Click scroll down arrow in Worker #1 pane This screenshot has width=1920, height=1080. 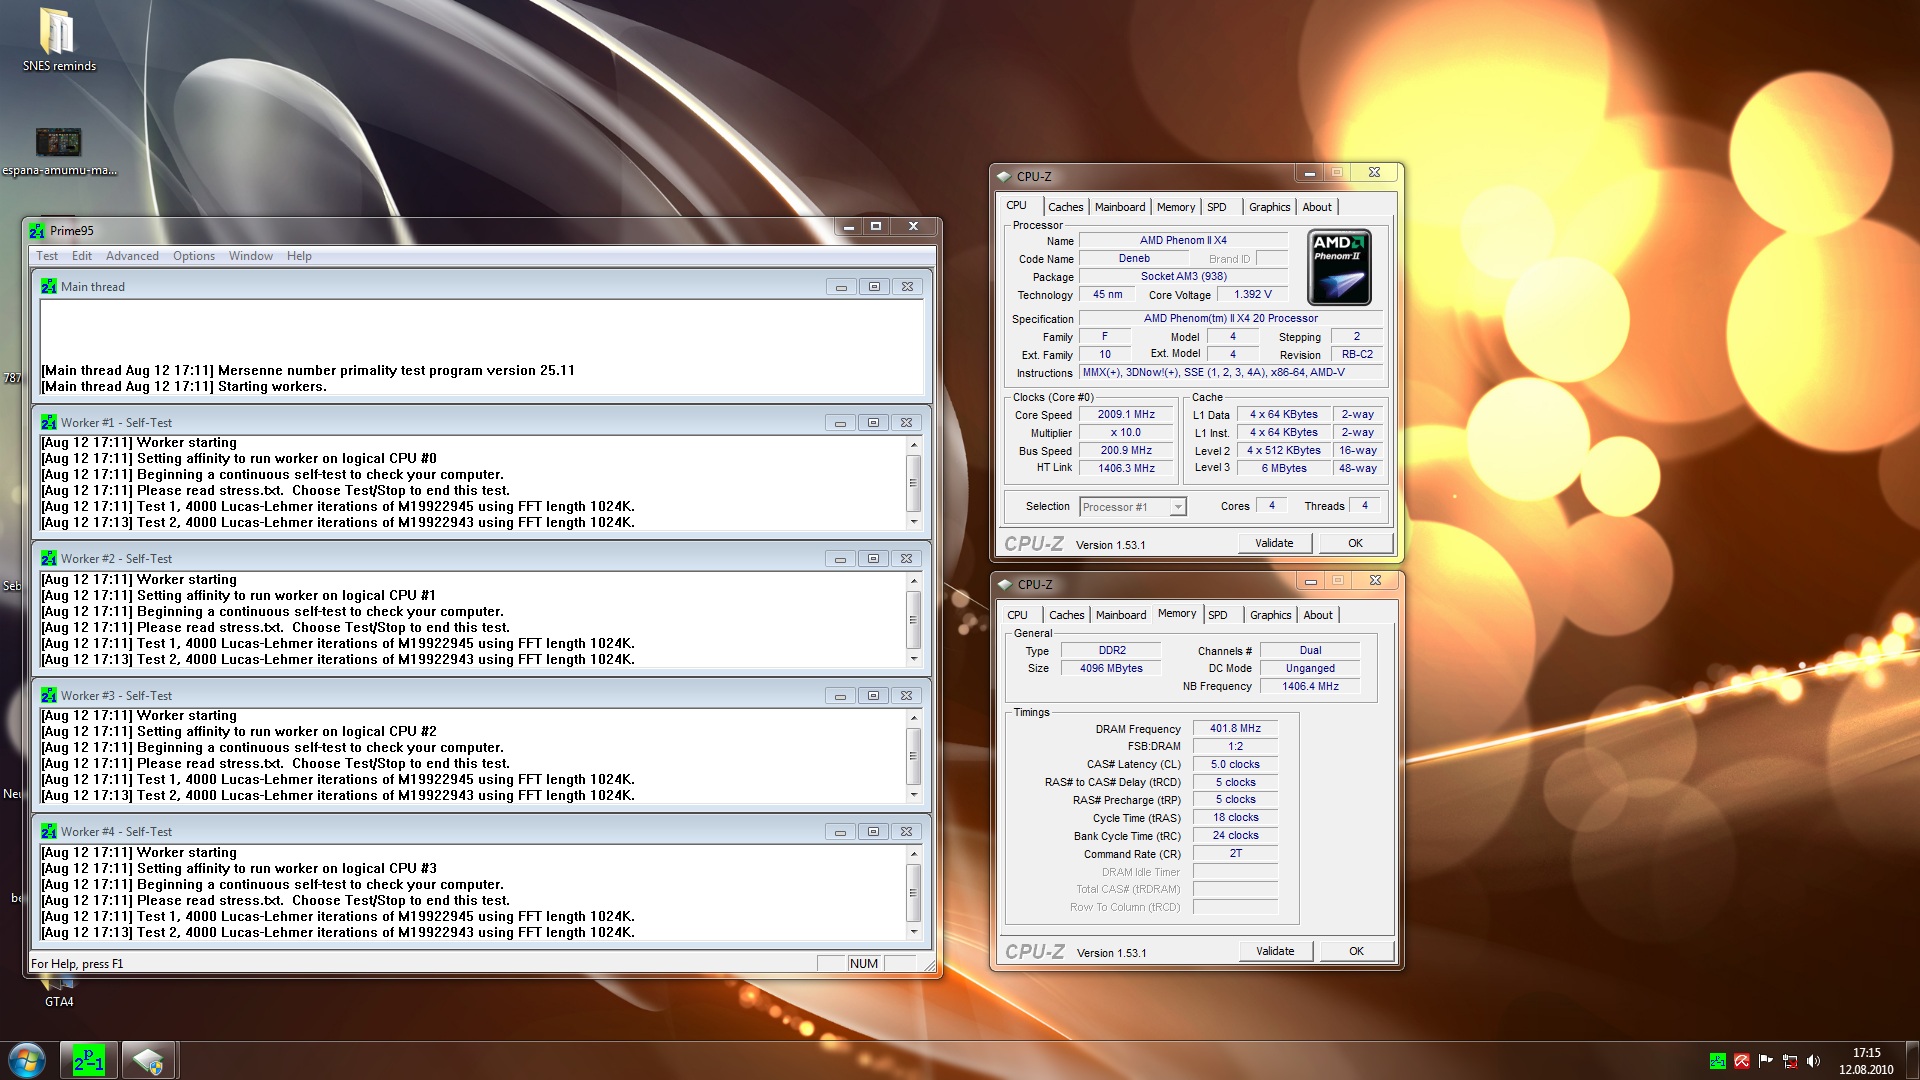click(x=913, y=522)
